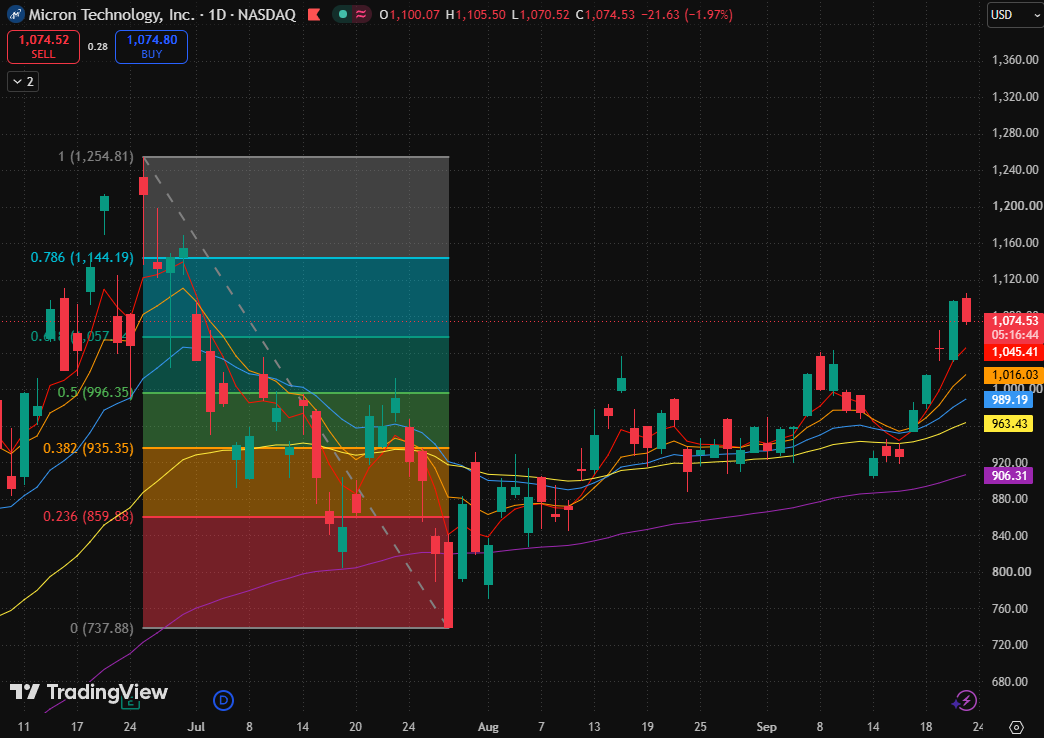The image size is (1044, 738).
Task: Click the 0.28 spread value
Action: pyautogui.click(x=97, y=47)
